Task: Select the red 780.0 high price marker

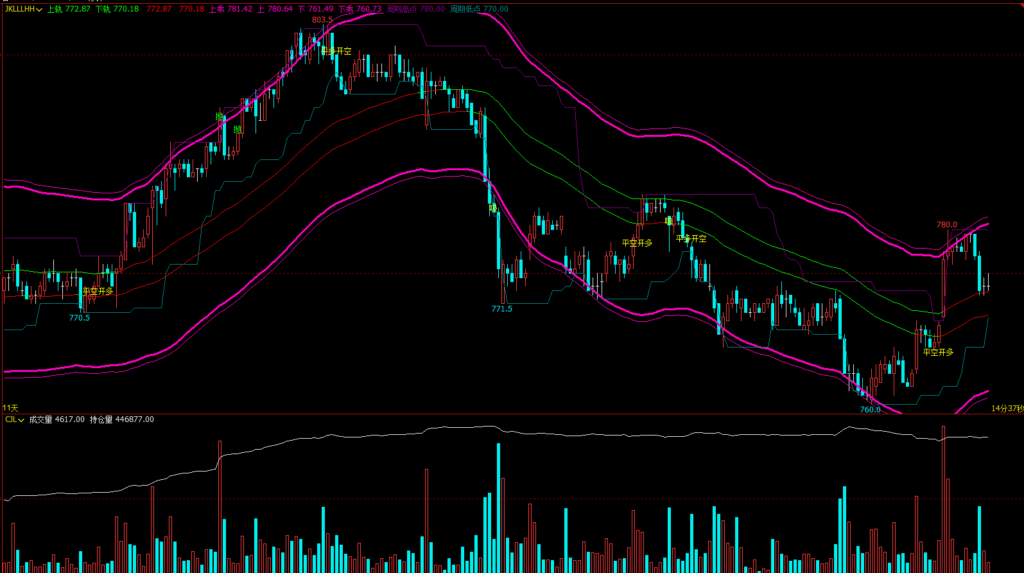Action: pyautogui.click(x=946, y=225)
